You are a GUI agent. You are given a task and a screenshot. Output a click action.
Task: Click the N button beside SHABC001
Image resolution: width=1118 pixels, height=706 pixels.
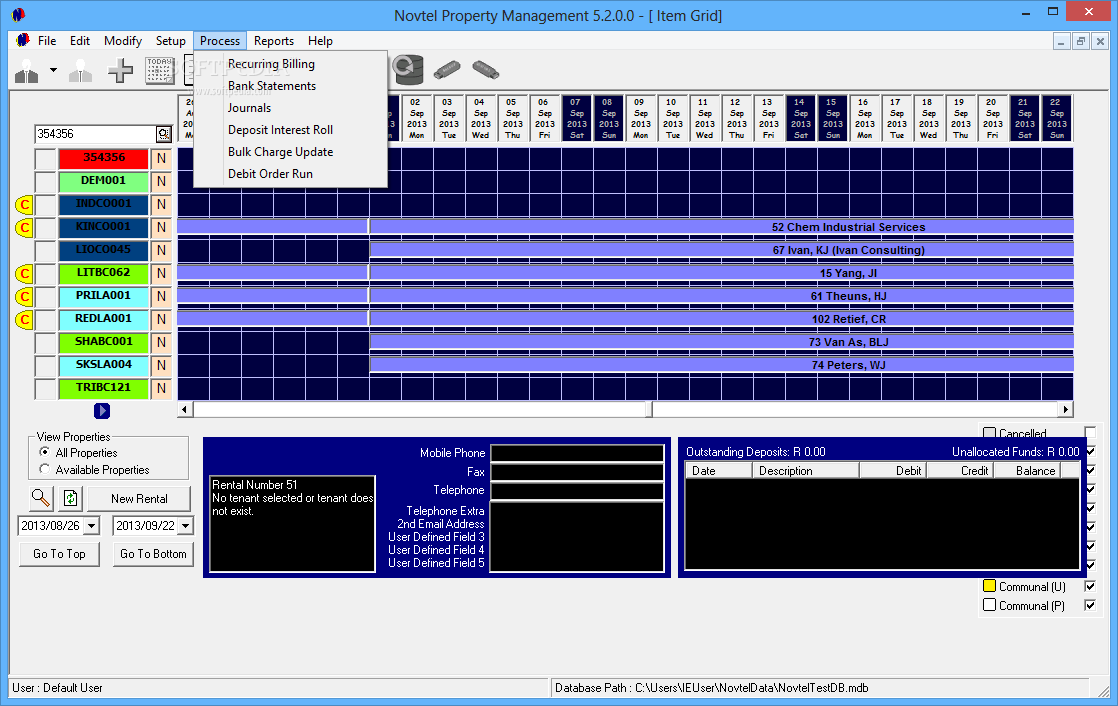point(161,342)
